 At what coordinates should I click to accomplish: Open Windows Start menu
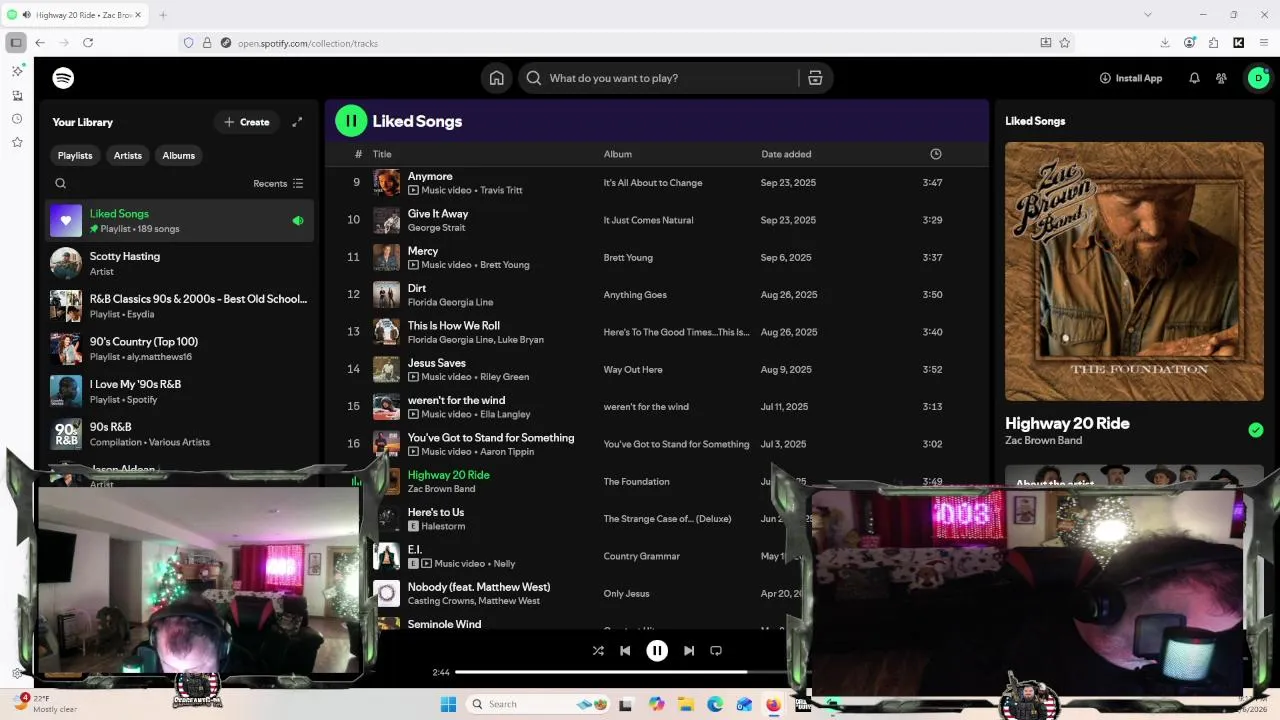(449, 704)
